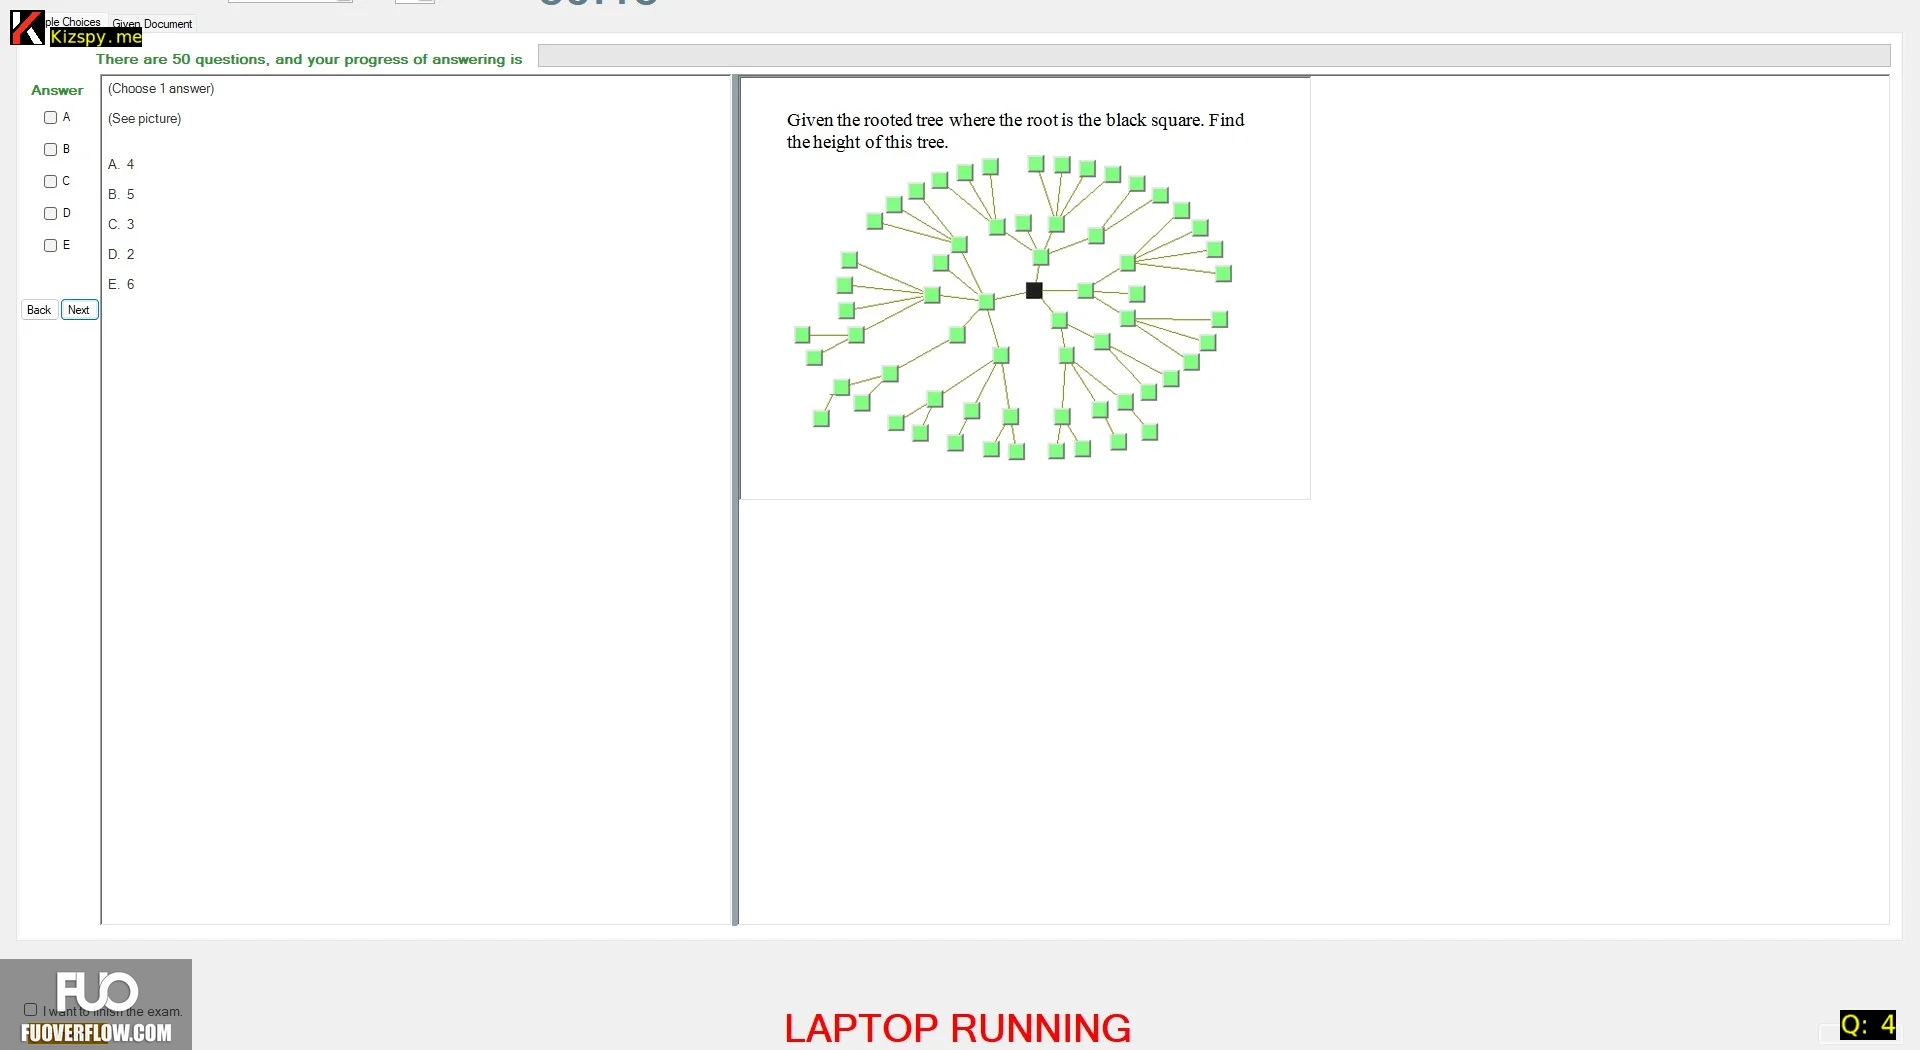This screenshot has width=1920, height=1050.
Task: Click the vertical splitter between panels
Action: point(735,500)
